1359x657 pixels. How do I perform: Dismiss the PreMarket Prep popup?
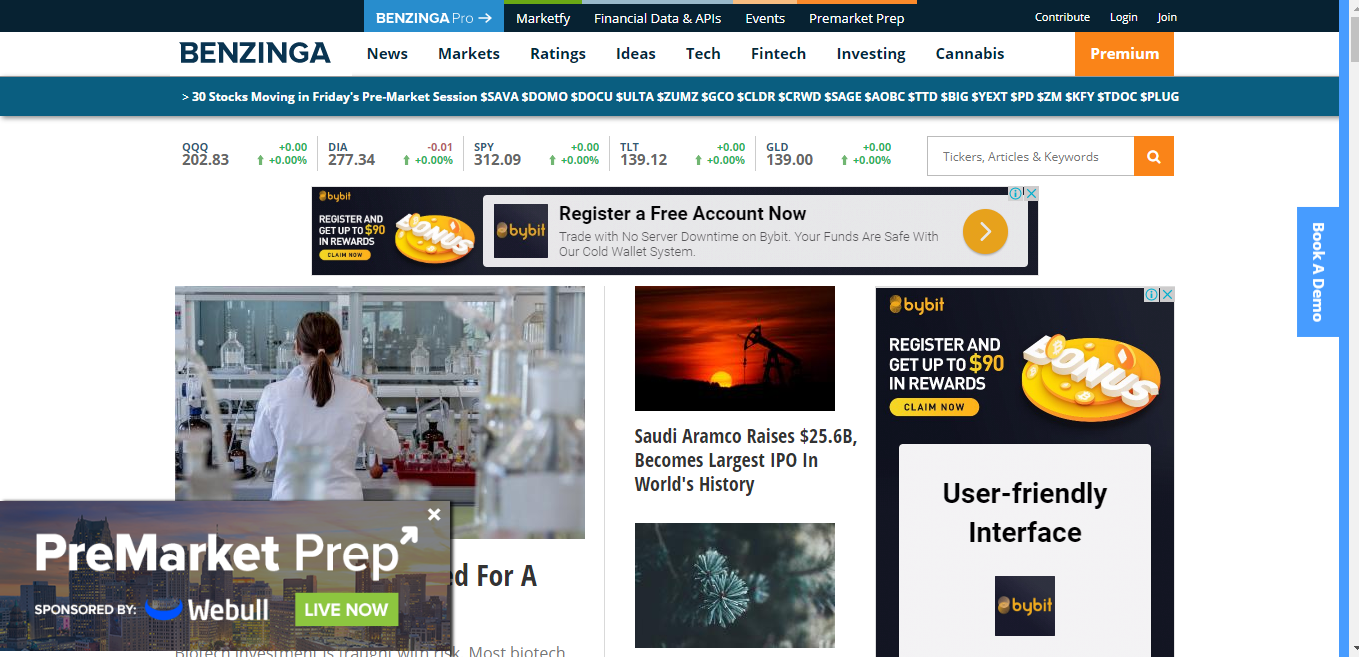pos(434,515)
